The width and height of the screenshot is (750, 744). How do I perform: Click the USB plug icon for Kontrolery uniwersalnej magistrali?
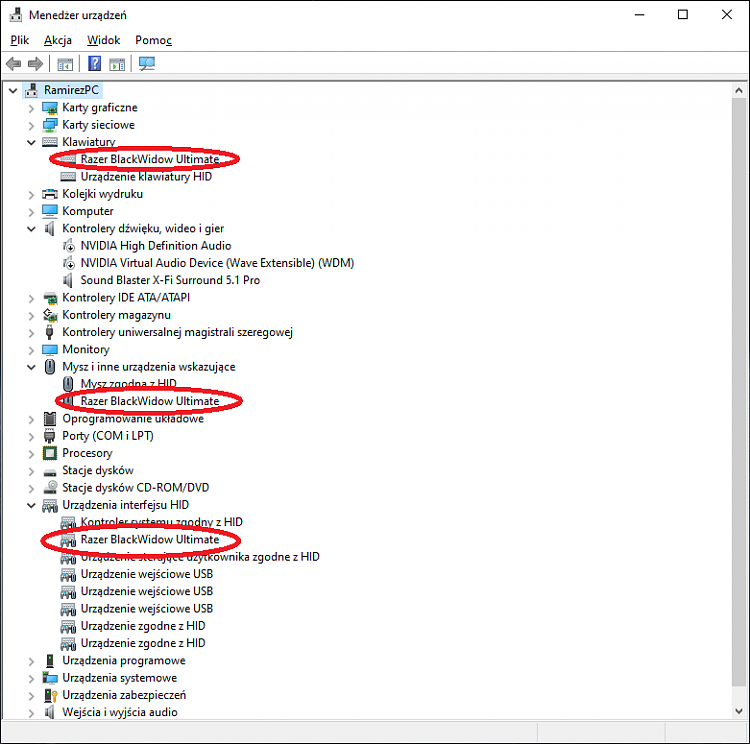pyautogui.click(x=50, y=332)
